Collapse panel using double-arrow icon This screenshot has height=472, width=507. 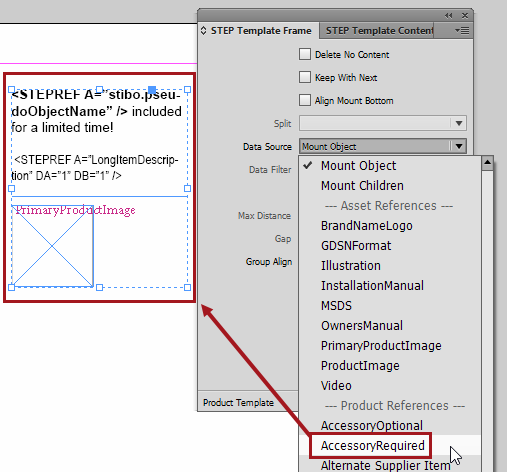(449, 16)
